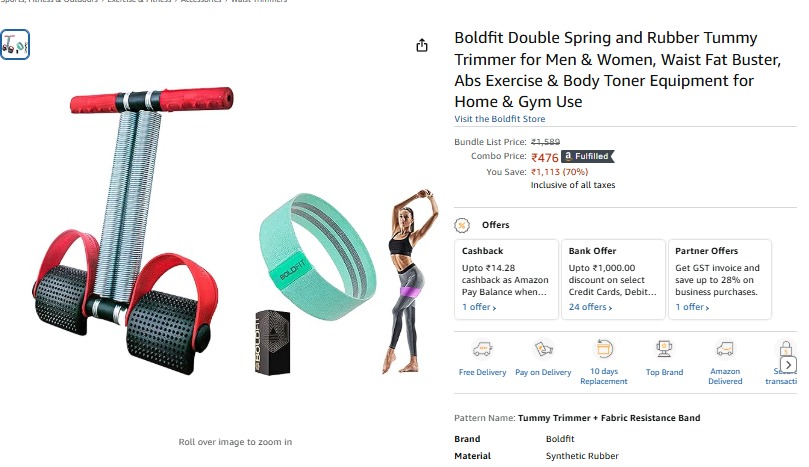The width and height of the screenshot is (809, 467).
Task: Select the product thumbnail image
Action: 15,44
